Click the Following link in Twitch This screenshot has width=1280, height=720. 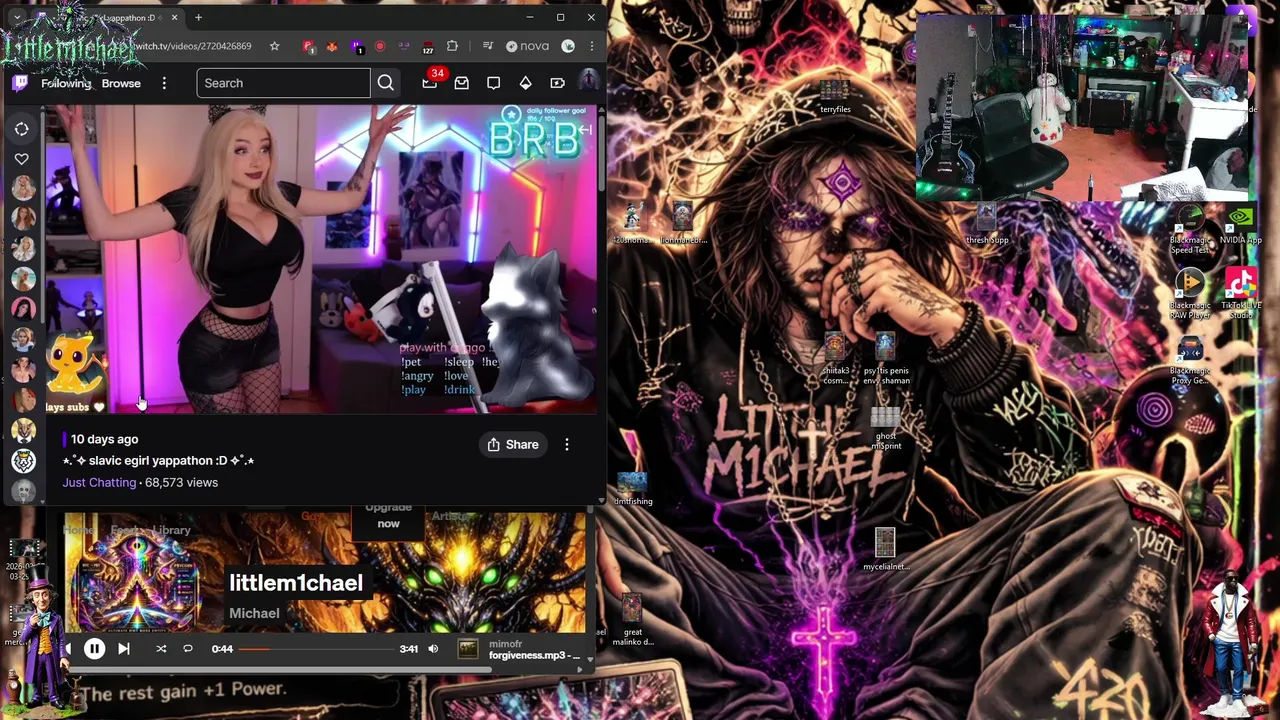pos(66,83)
